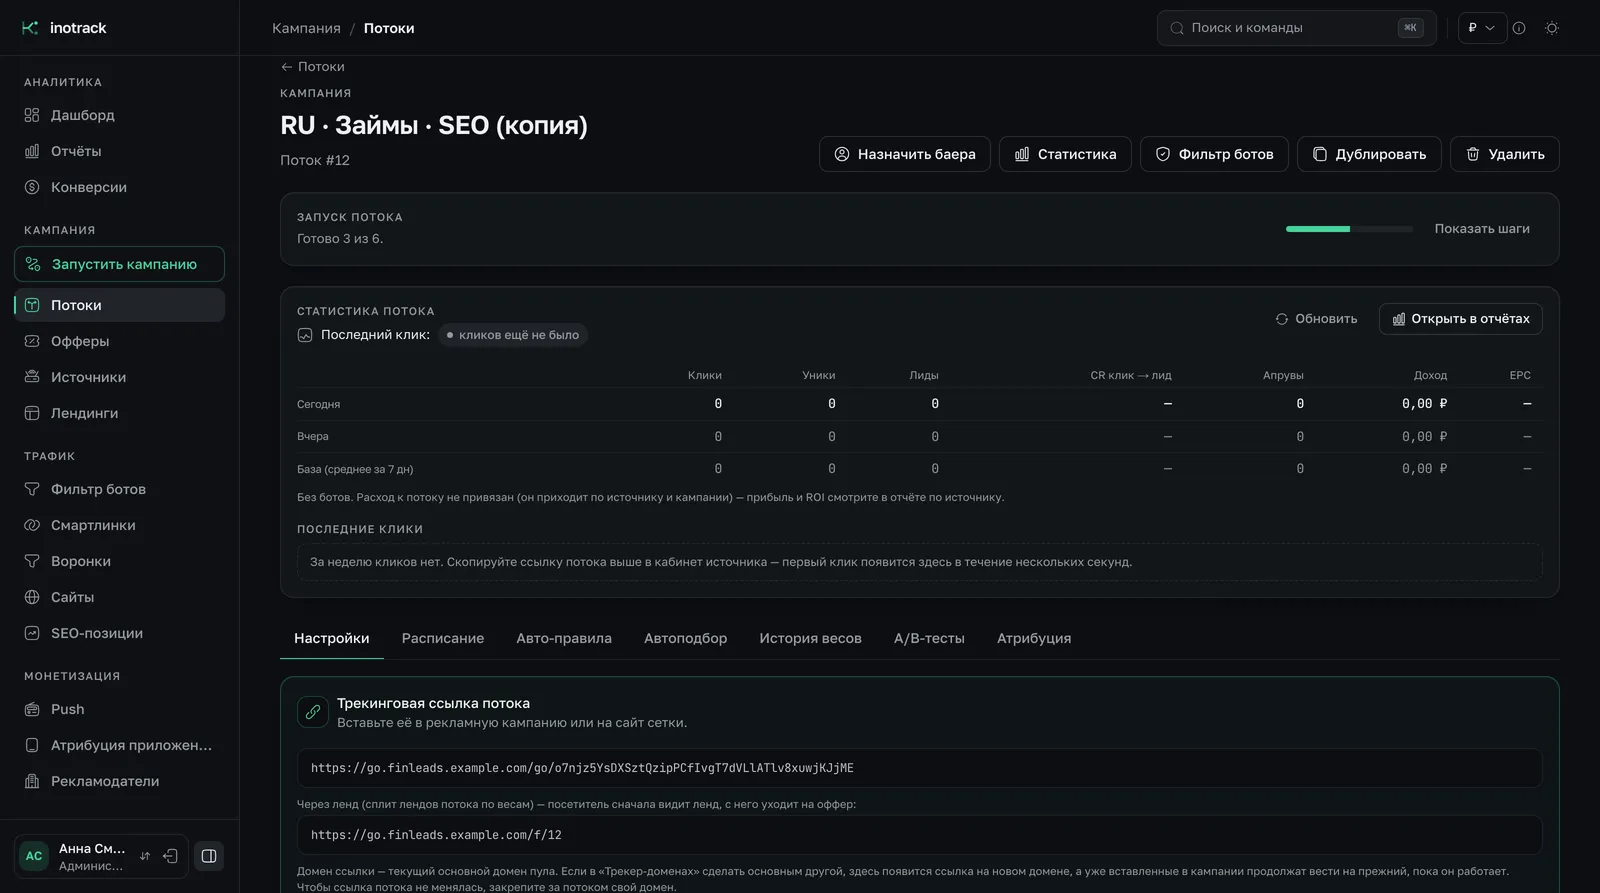This screenshot has height=893, width=1600.
Task: Click the Фильтр ботов funnel icon in sidebar
Action: [x=32, y=489]
